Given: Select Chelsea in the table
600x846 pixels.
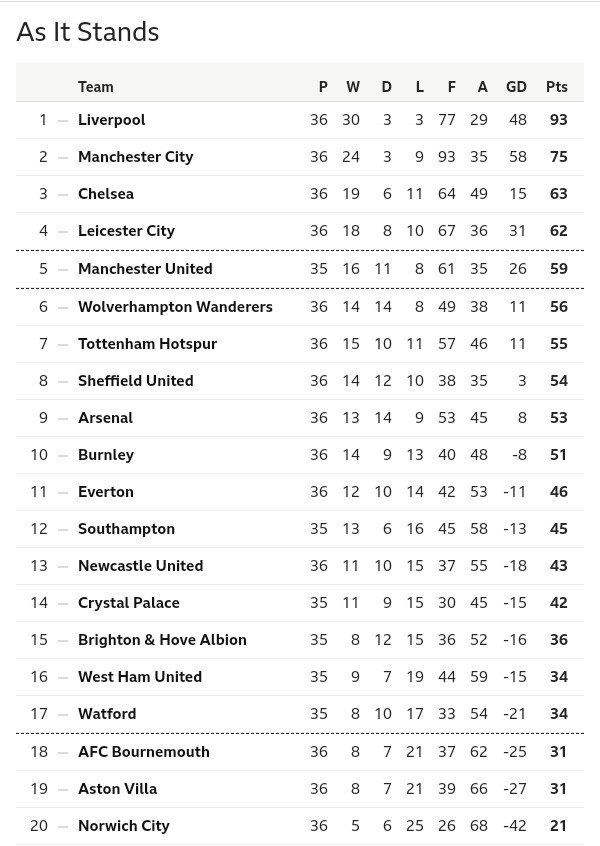Looking at the screenshot, I should (106, 194).
